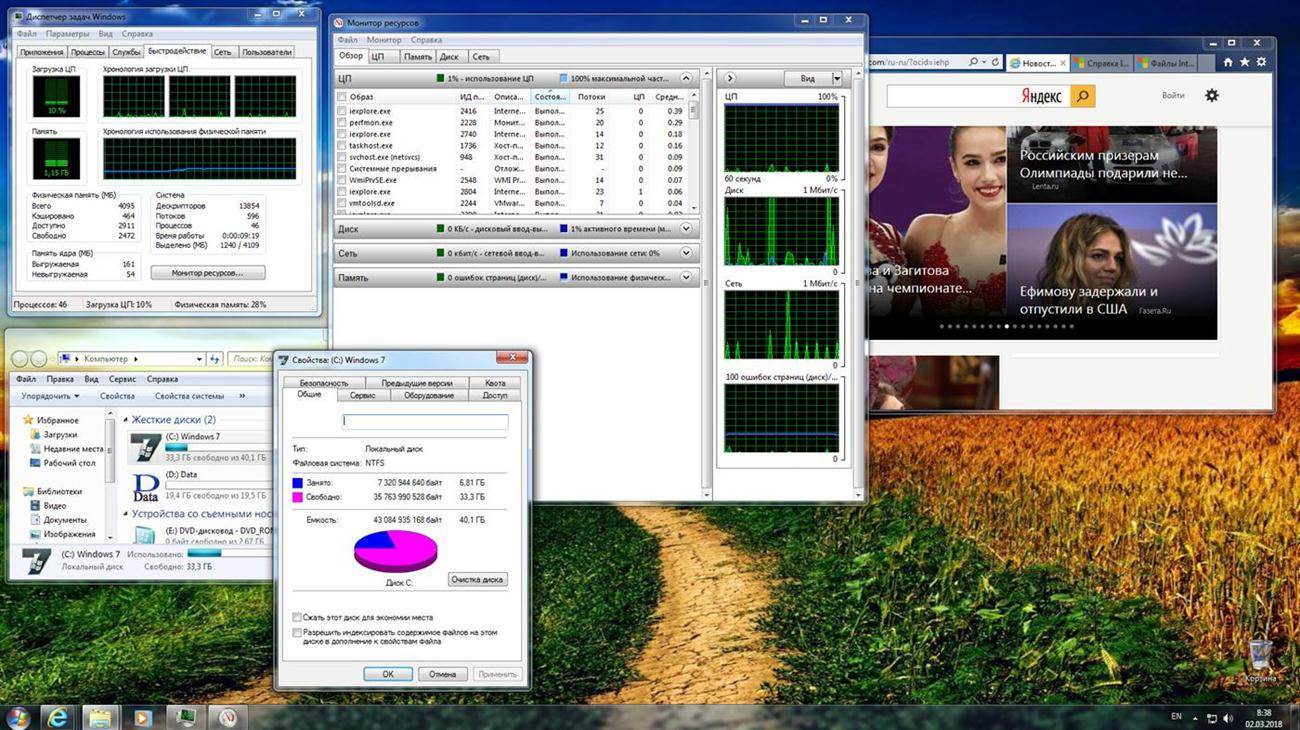The width and height of the screenshot is (1300, 730).
Task: Click the browser Home icon
Action: (x=1228, y=62)
